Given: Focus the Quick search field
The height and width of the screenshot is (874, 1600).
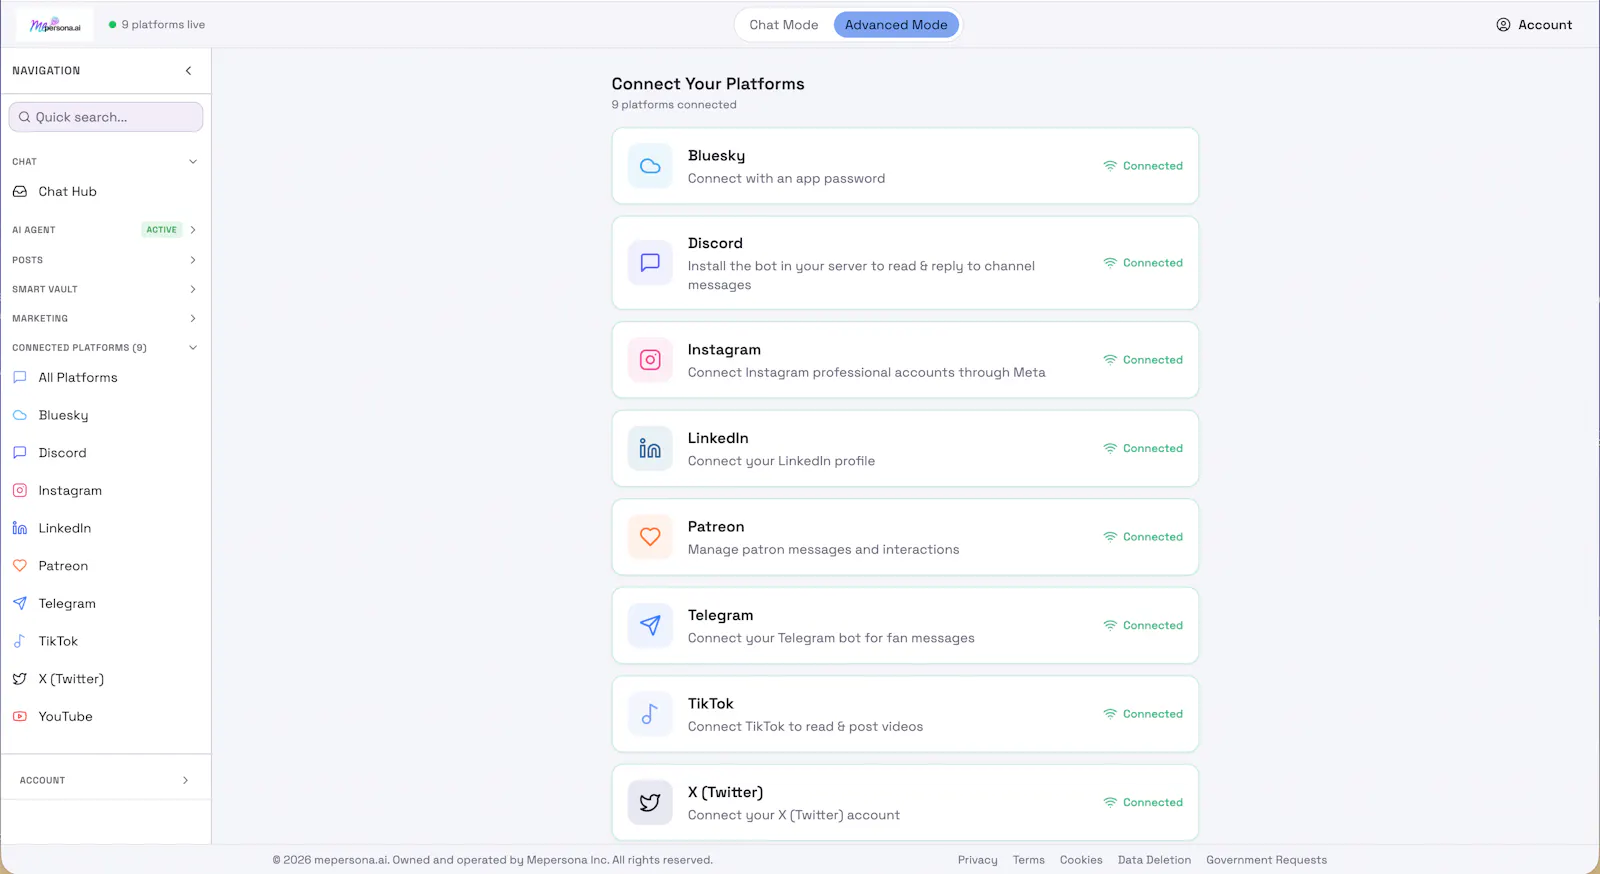Looking at the screenshot, I should click(x=106, y=117).
